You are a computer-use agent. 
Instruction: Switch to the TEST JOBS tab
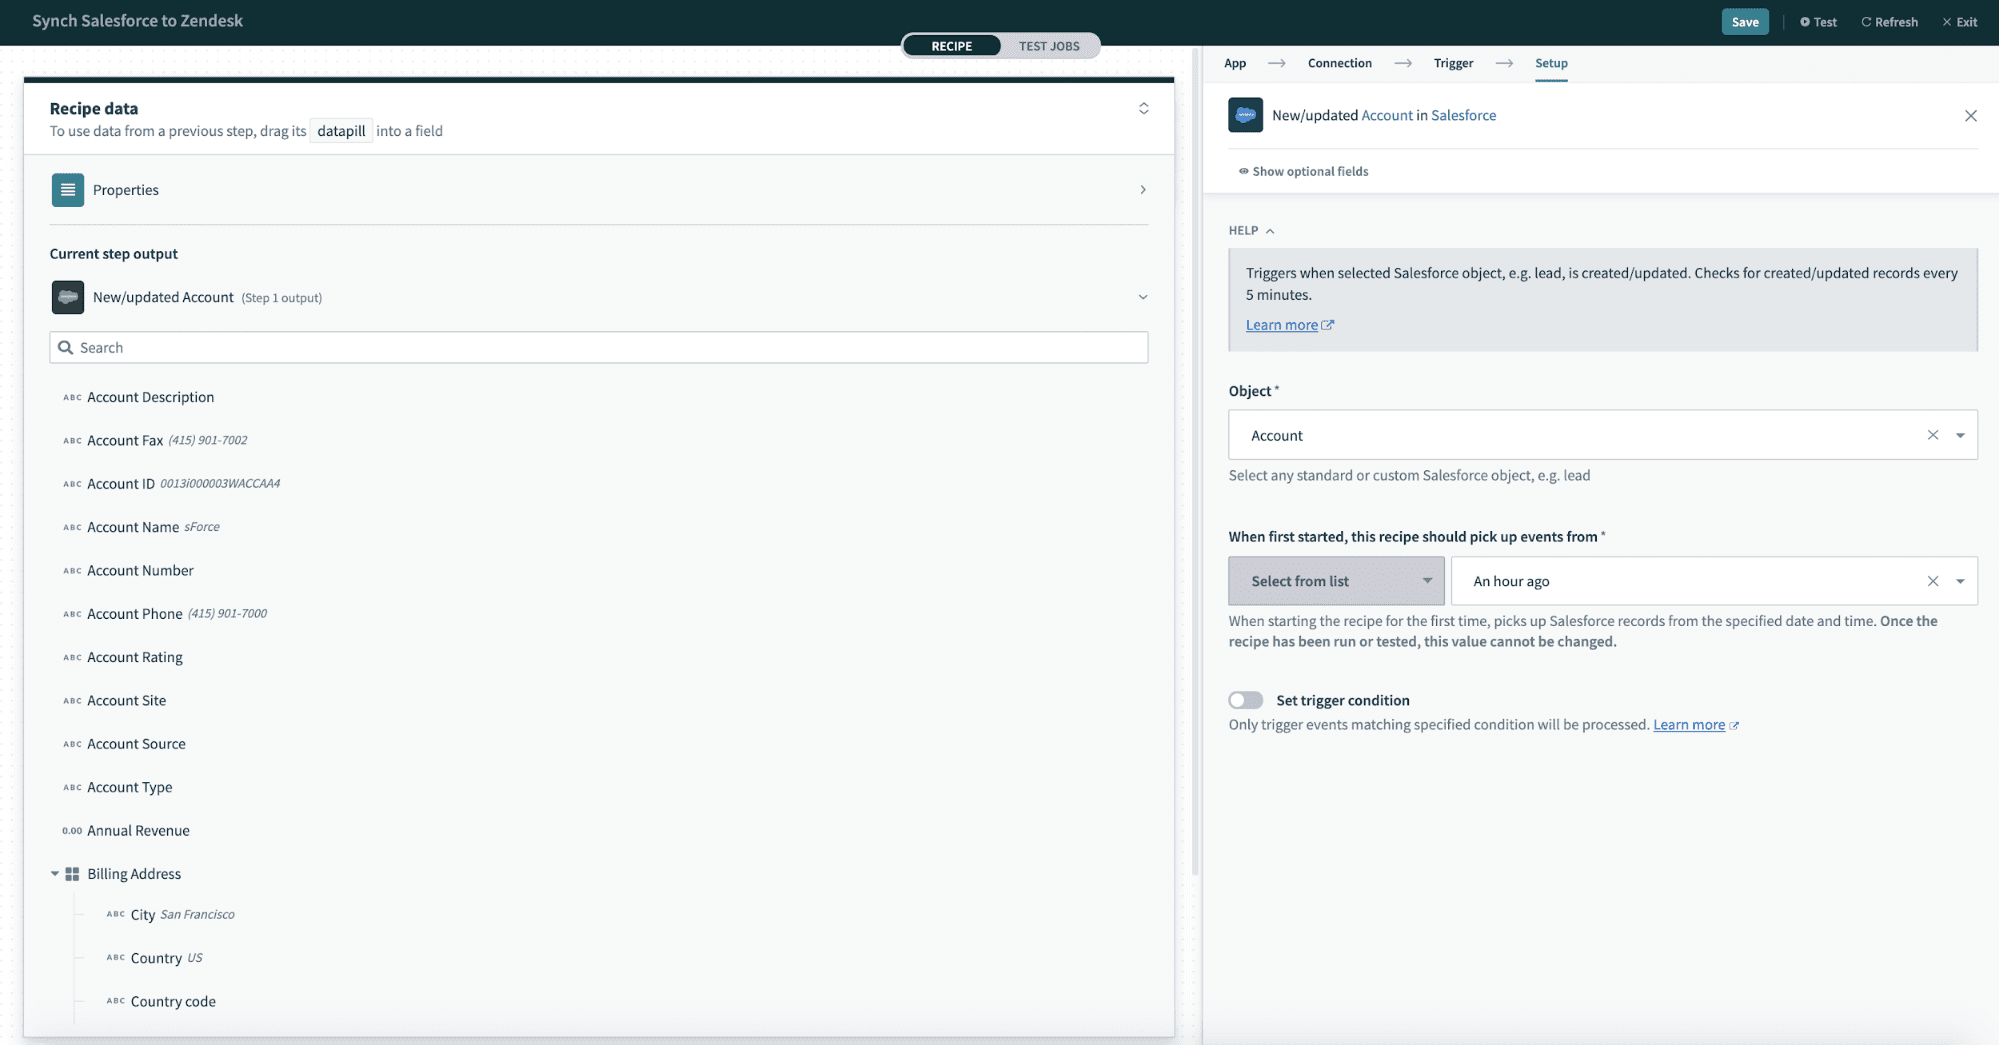1049,45
